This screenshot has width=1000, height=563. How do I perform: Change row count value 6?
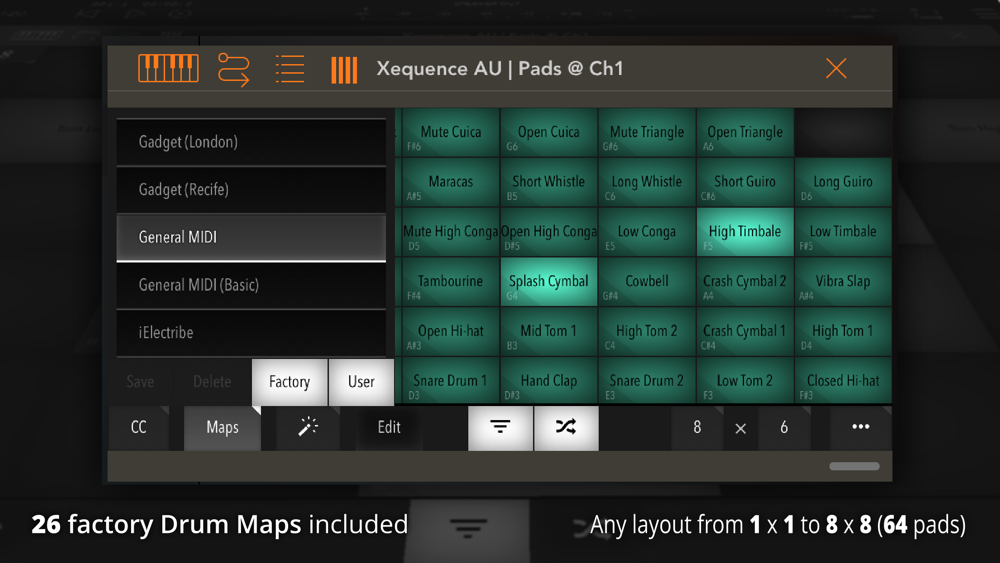pos(784,427)
